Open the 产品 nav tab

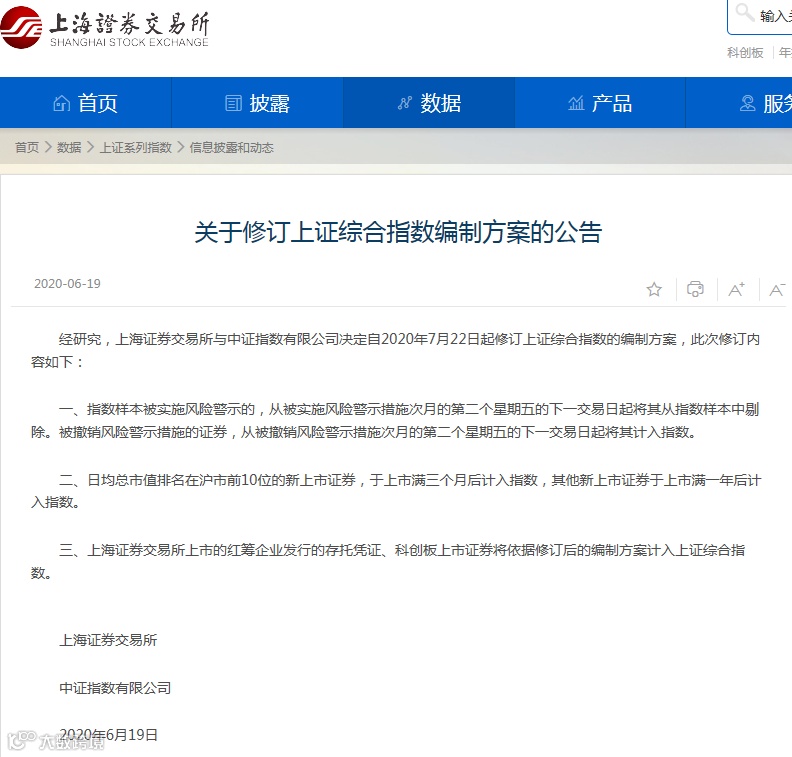pyautogui.click(x=600, y=103)
